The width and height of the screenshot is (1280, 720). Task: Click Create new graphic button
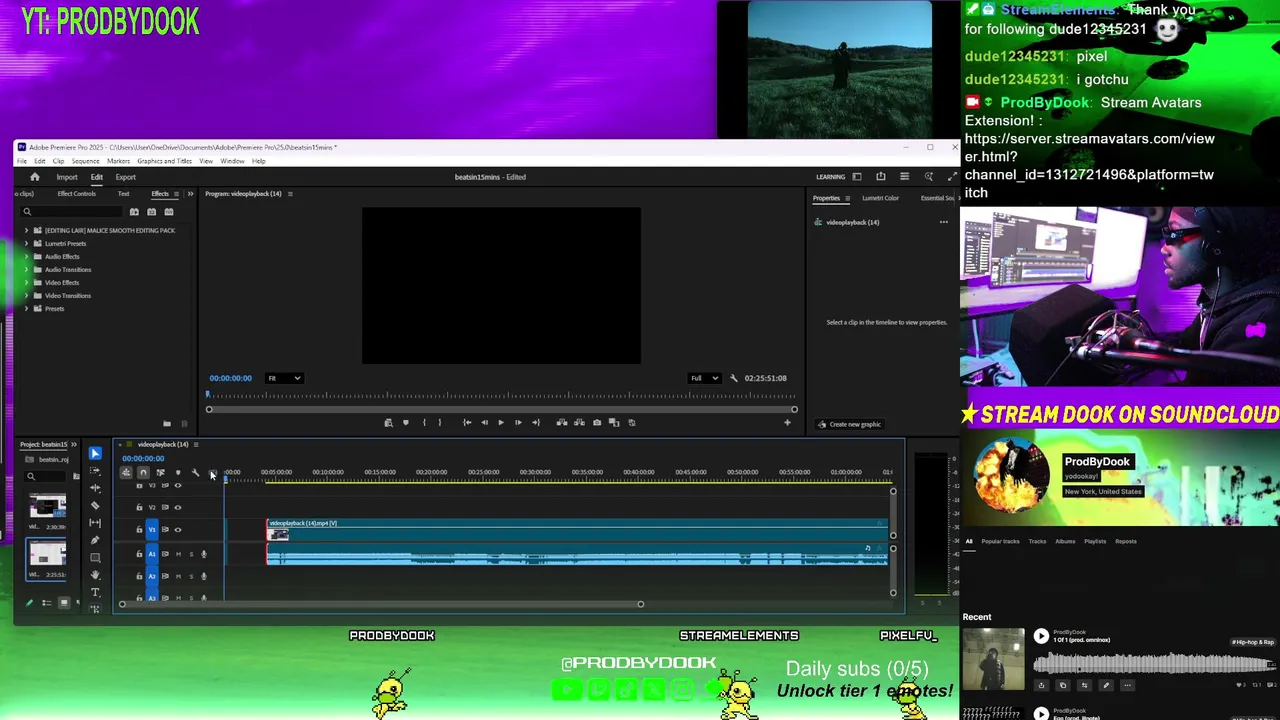(849, 424)
